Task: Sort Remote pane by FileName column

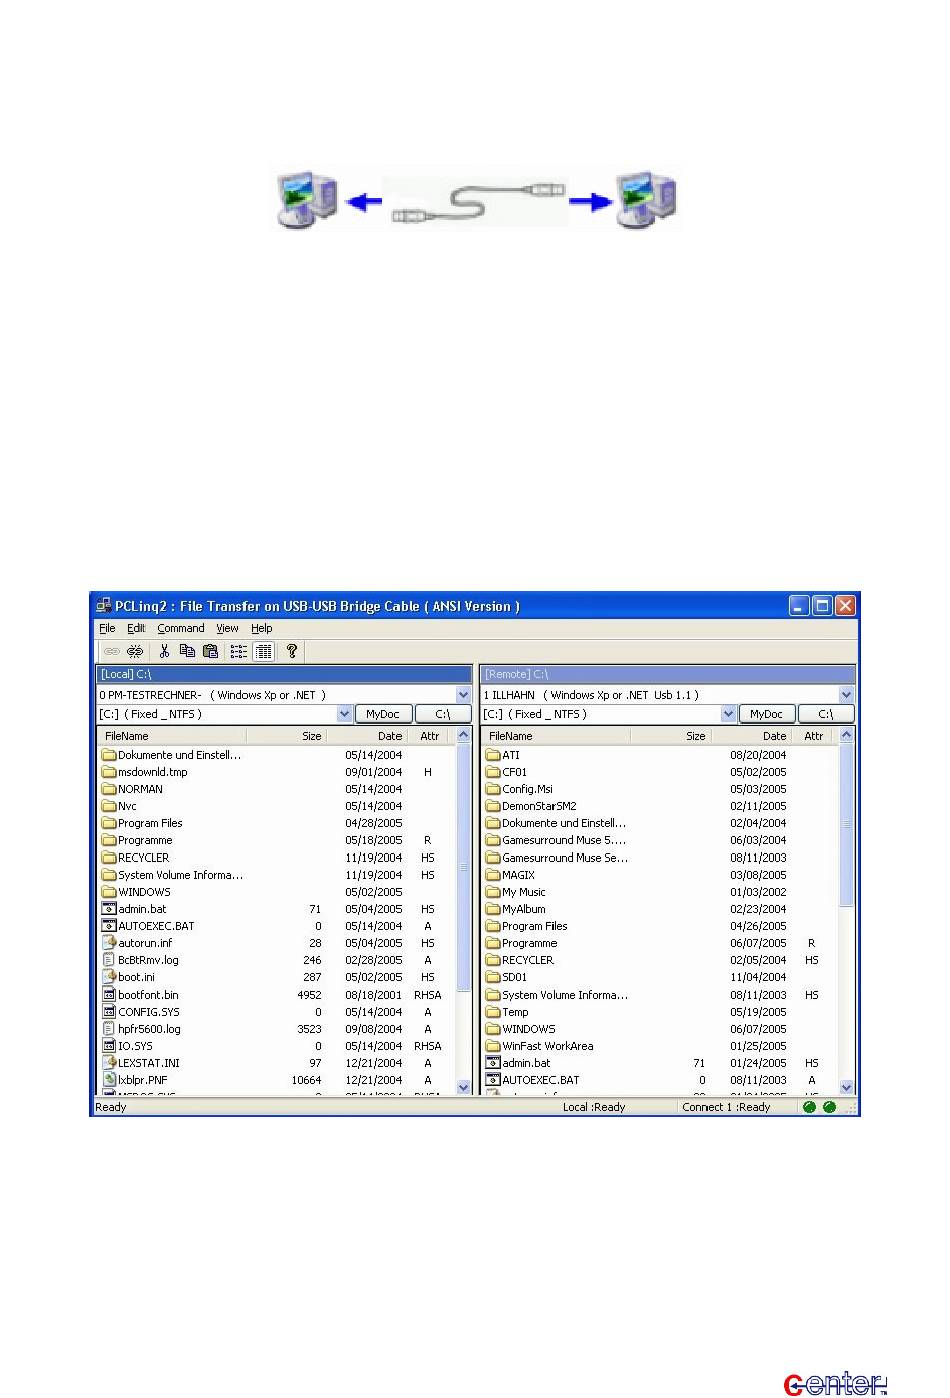Action: pyautogui.click(x=556, y=736)
